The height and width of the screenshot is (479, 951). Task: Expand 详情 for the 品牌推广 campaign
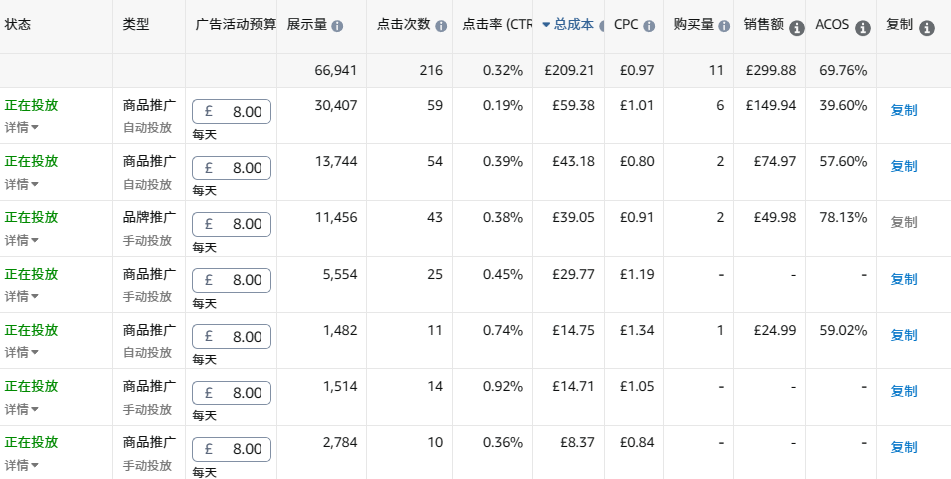click(x=22, y=240)
